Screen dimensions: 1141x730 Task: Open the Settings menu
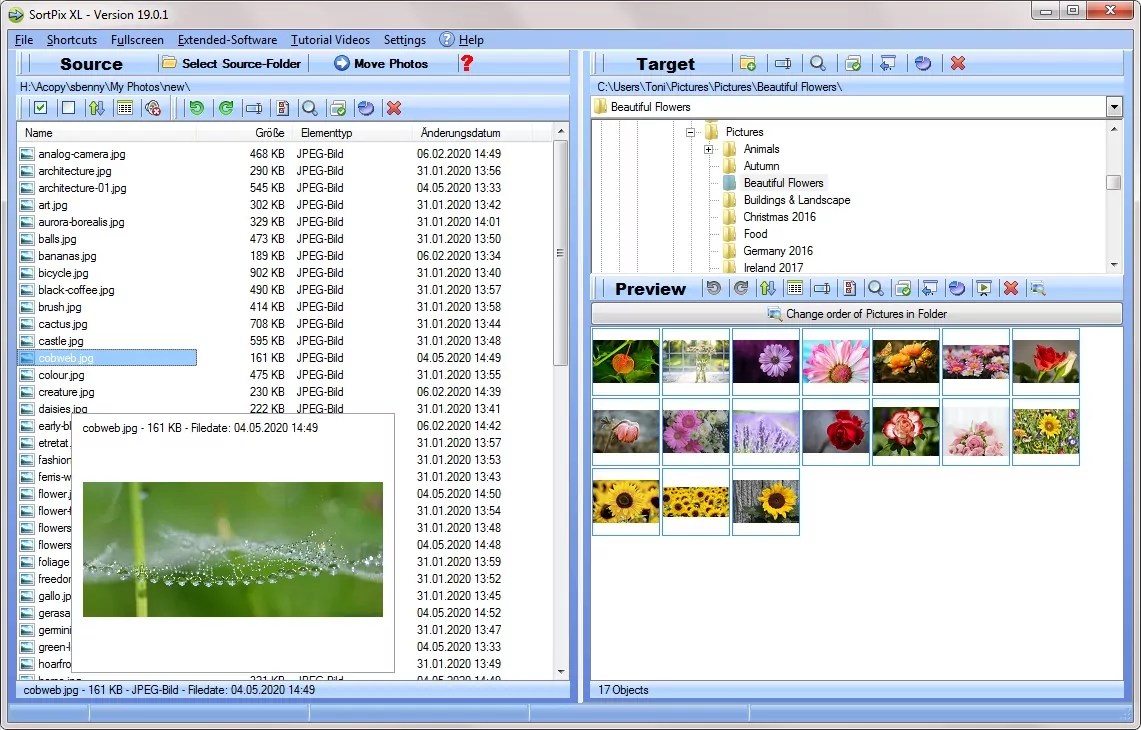pos(404,40)
